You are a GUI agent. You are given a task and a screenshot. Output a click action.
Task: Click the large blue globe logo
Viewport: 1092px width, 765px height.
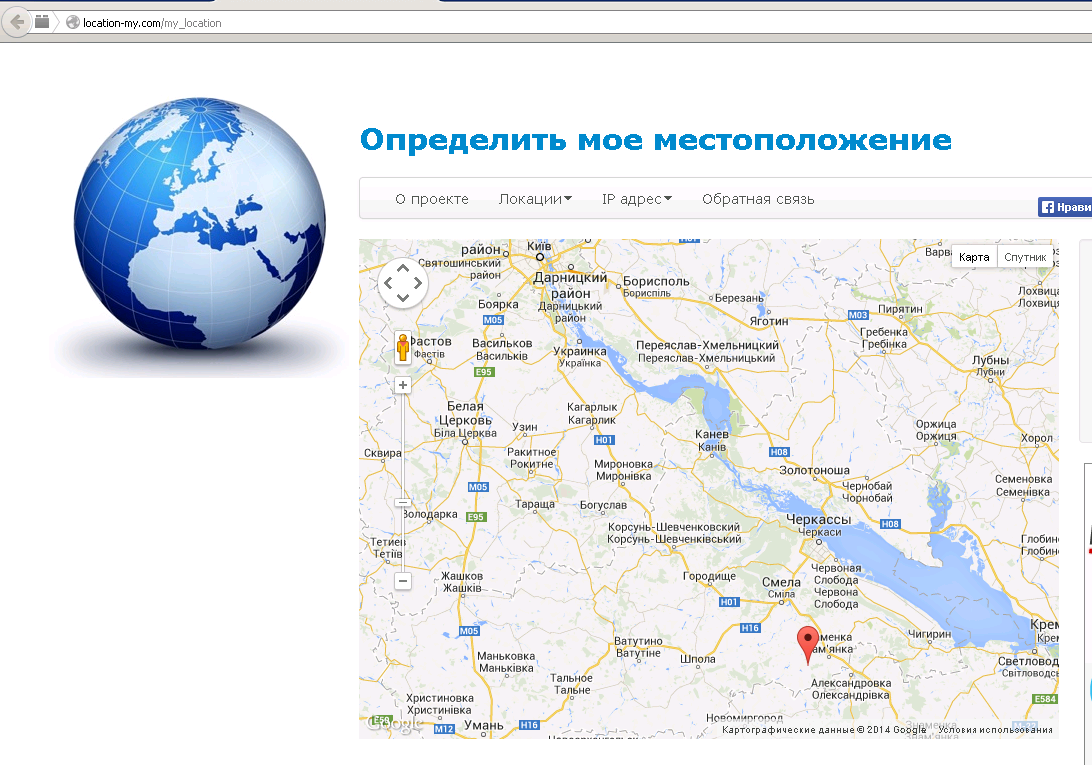(200, 224)
